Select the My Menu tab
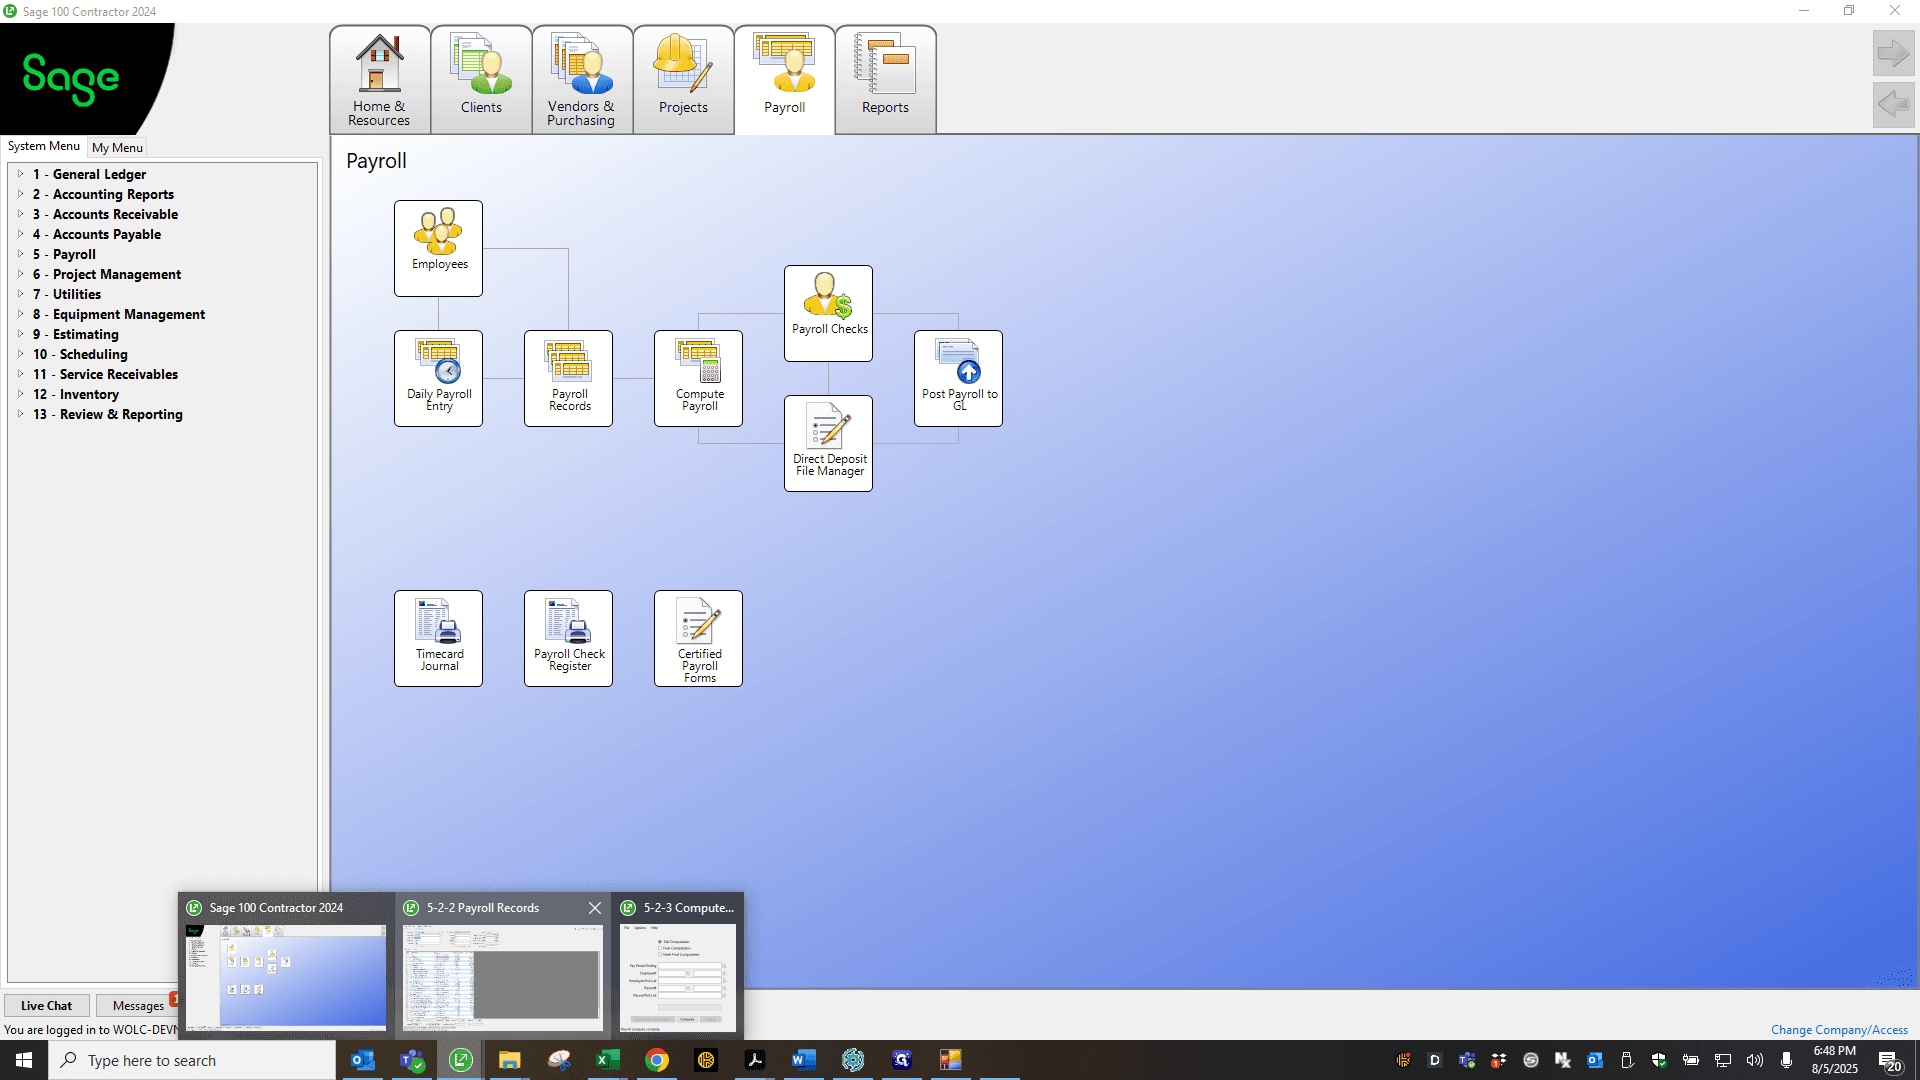The image size is (1920, 1080). (117, 147)
